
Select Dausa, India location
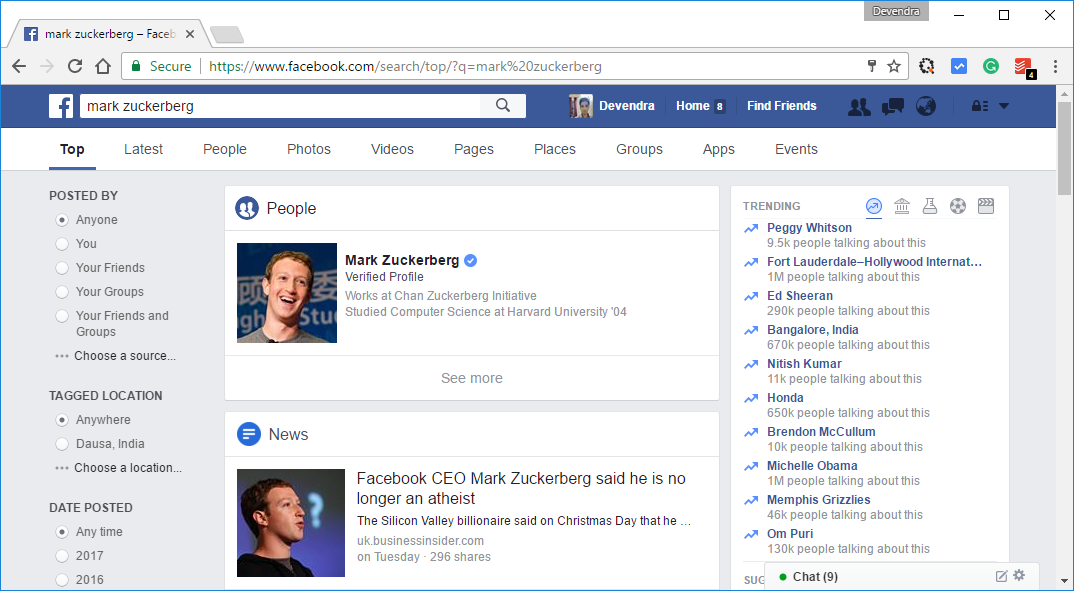pyautogui.click(x=62, y=444)
